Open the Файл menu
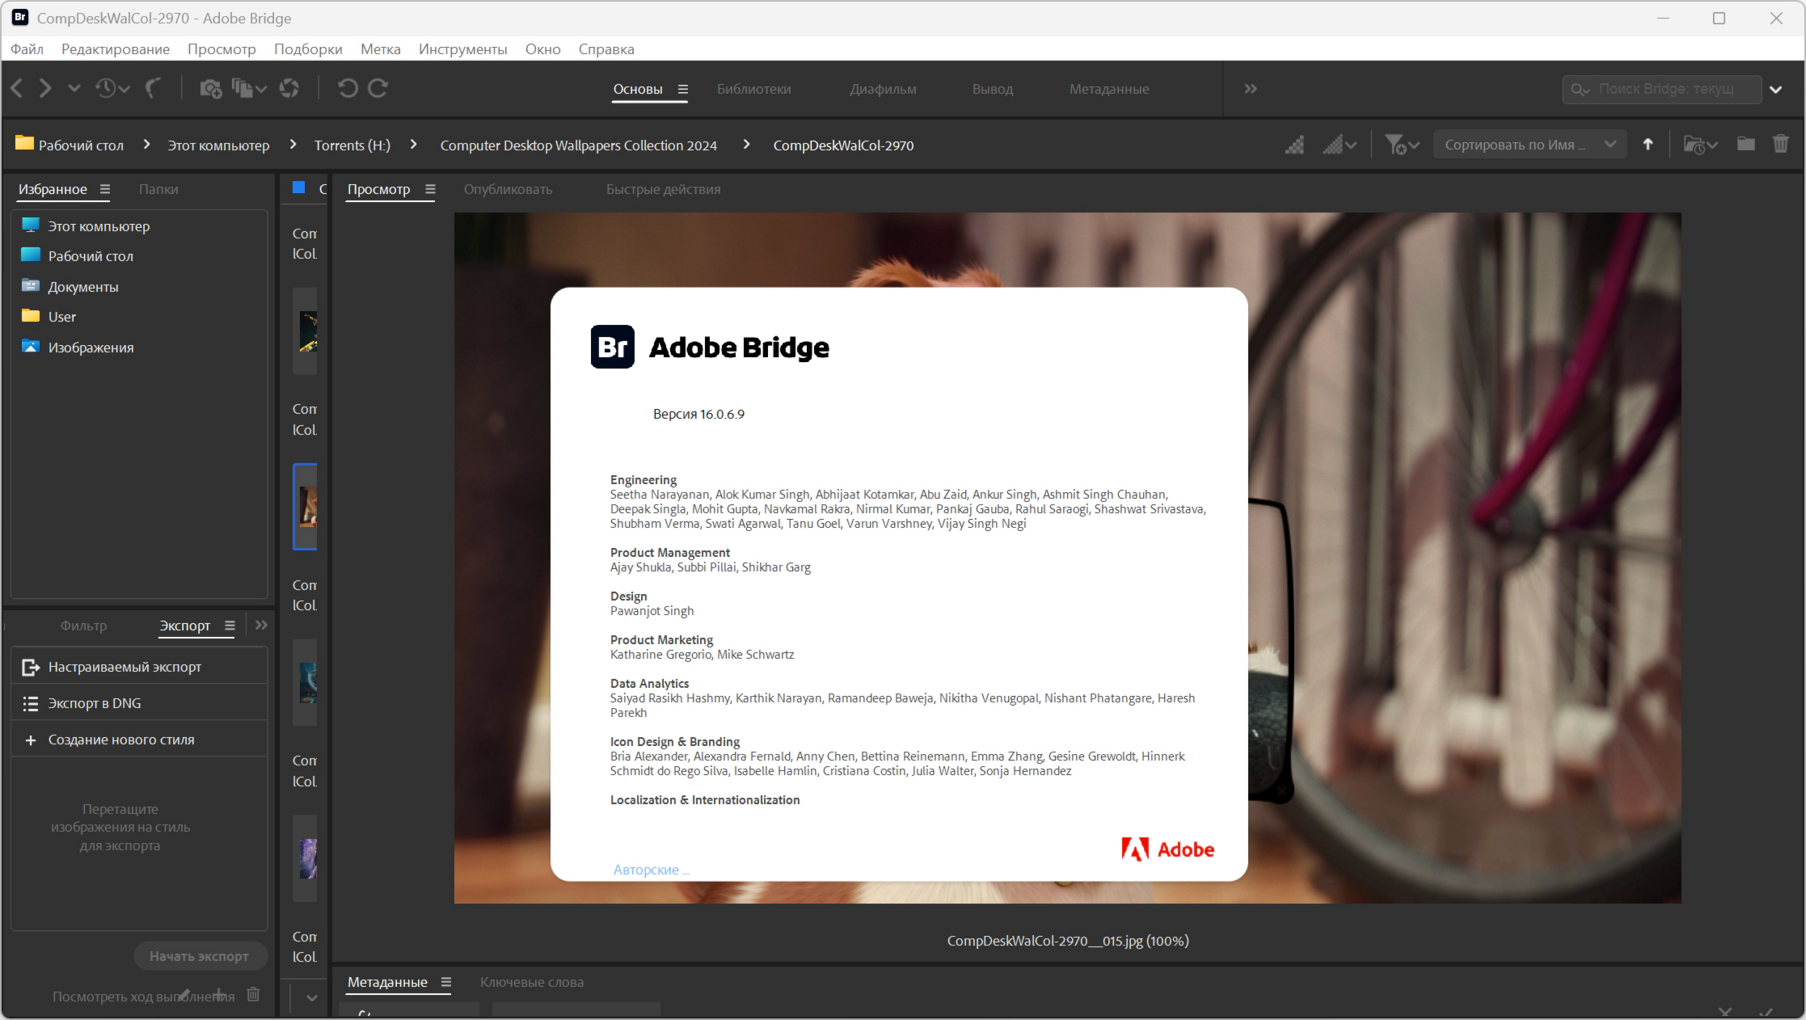The height and width of the screenshot is (1020, 1806). [x=27, y=49]
